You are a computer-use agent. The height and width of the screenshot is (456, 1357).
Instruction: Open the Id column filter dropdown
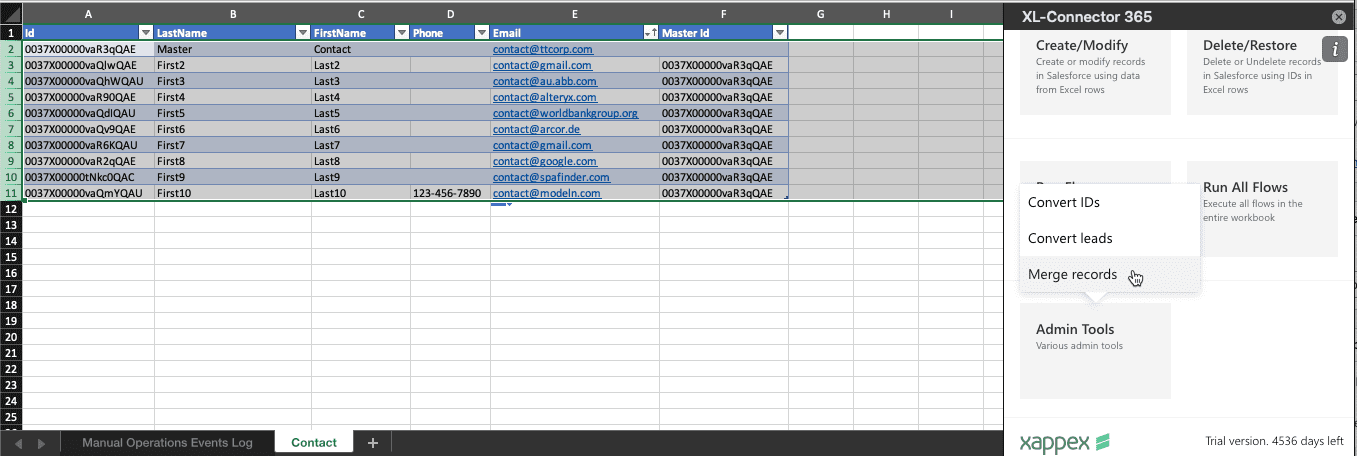146,33
